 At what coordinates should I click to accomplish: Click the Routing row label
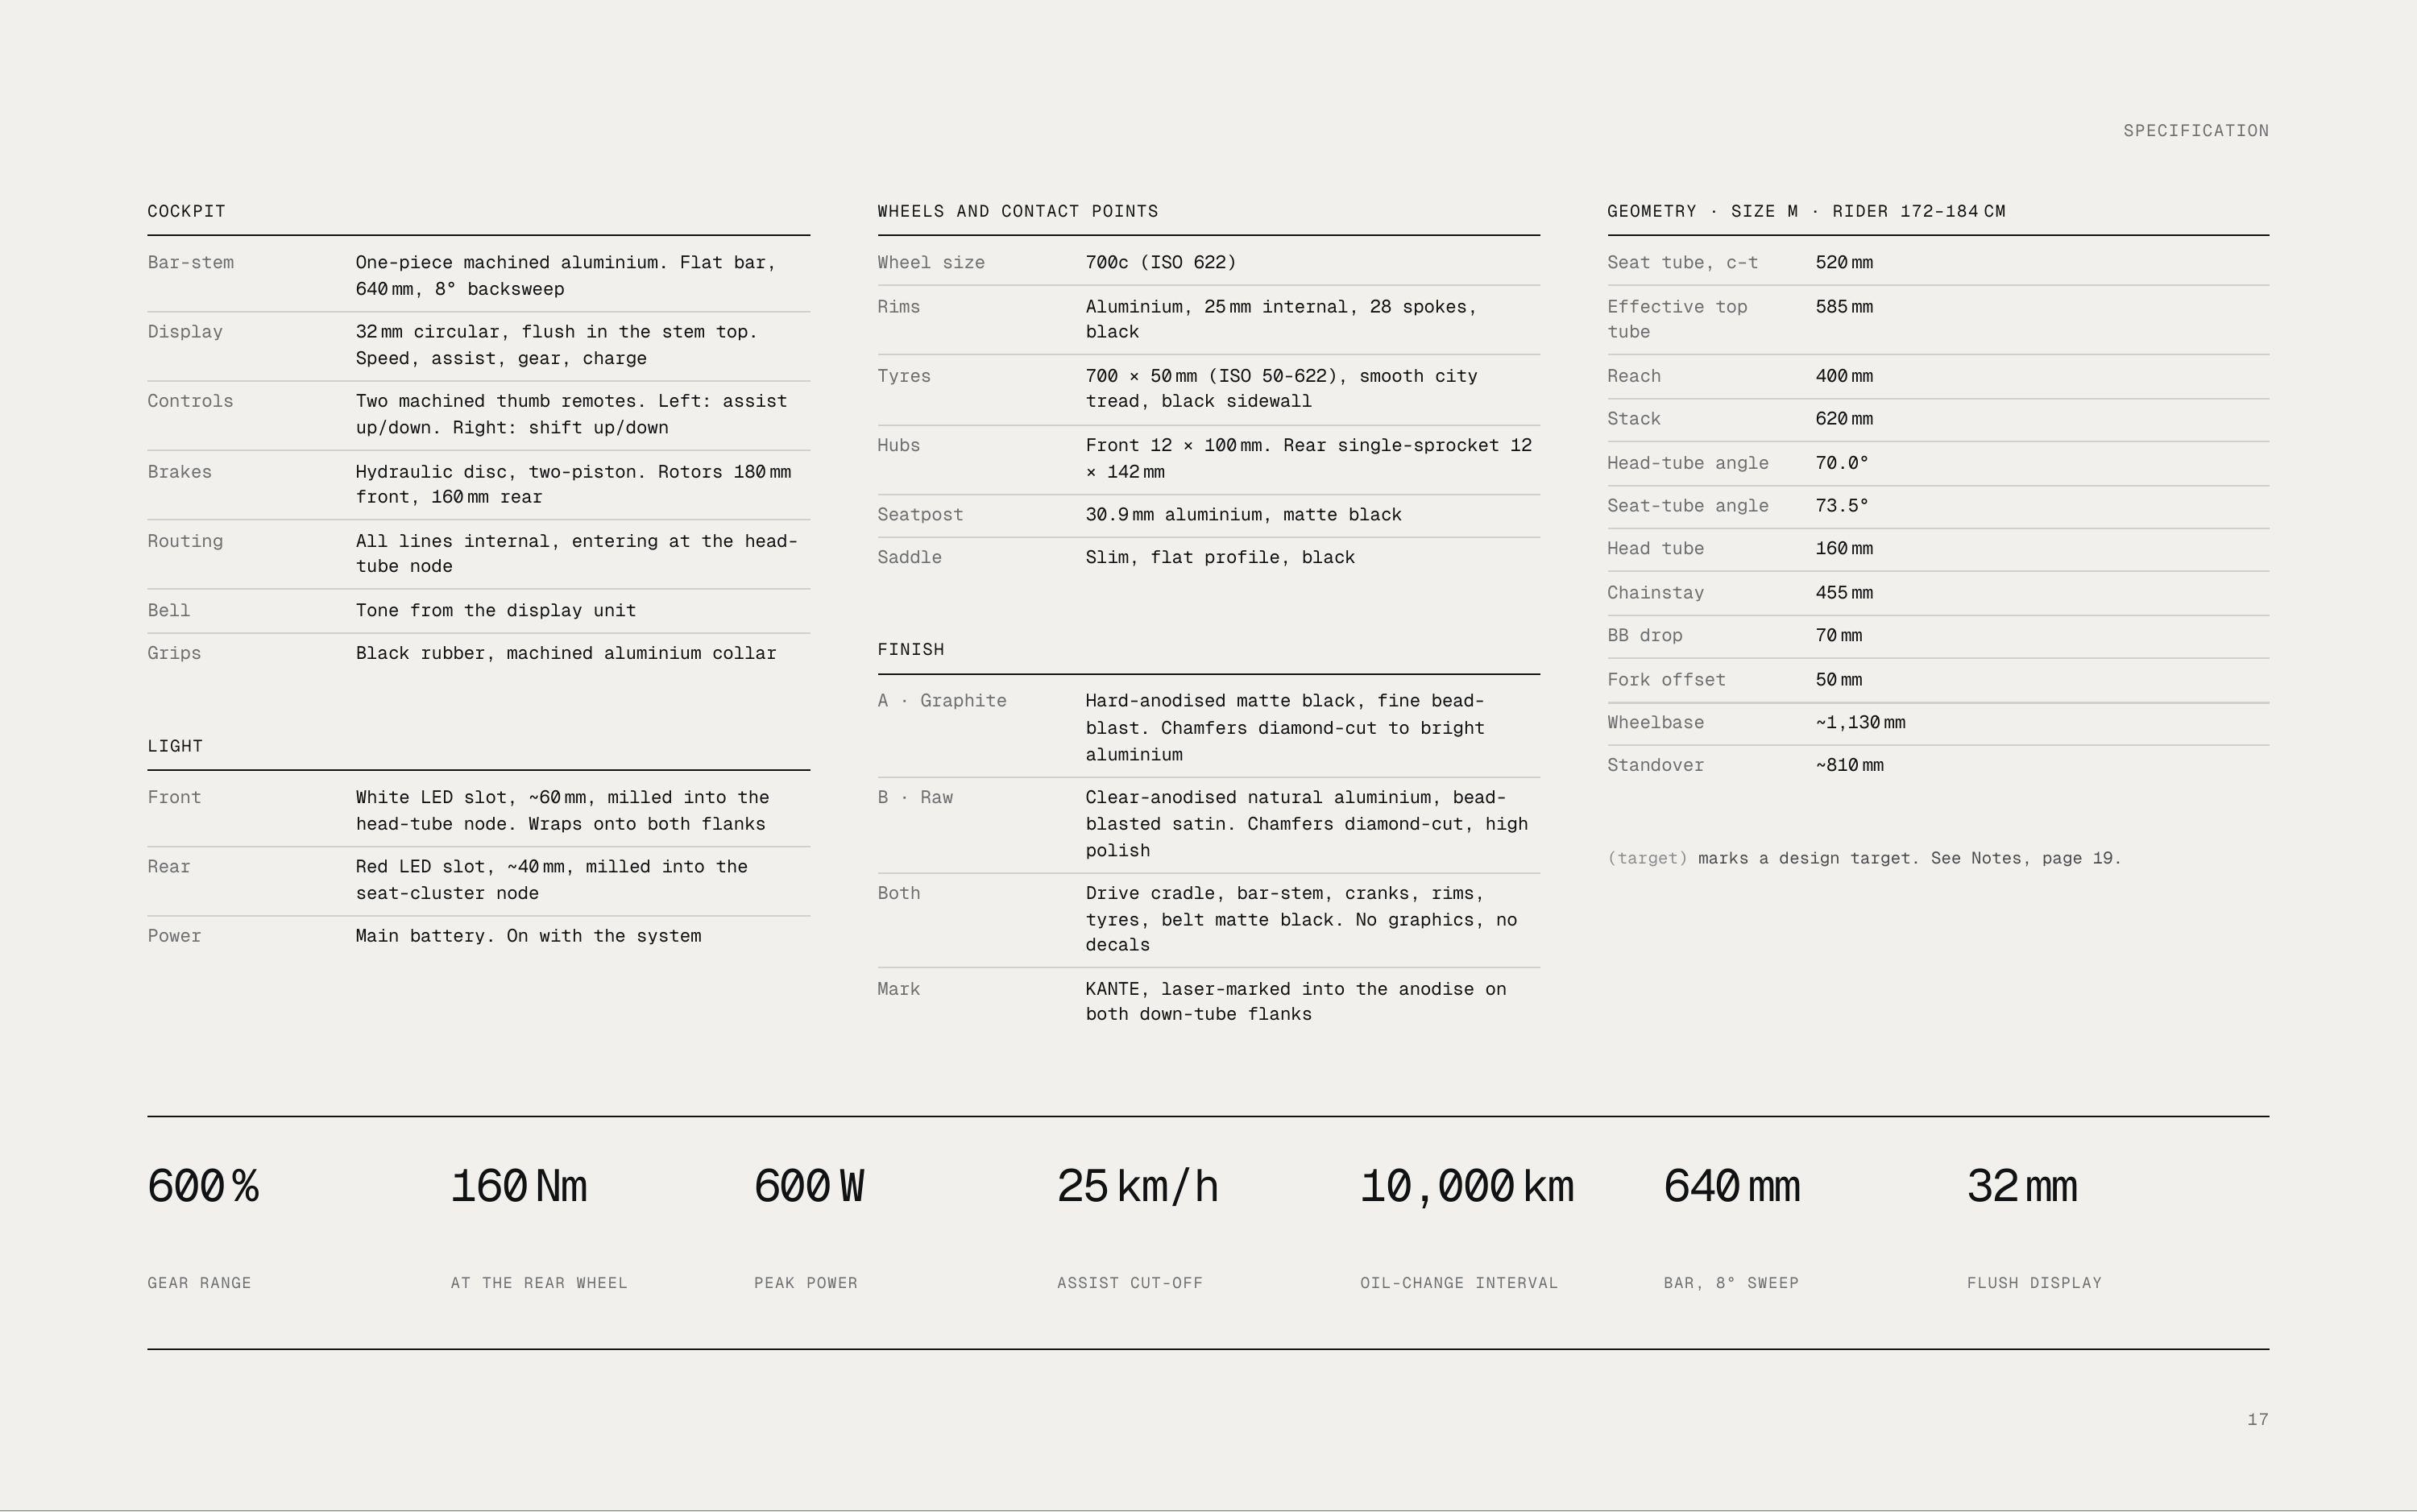pos(186,541)
